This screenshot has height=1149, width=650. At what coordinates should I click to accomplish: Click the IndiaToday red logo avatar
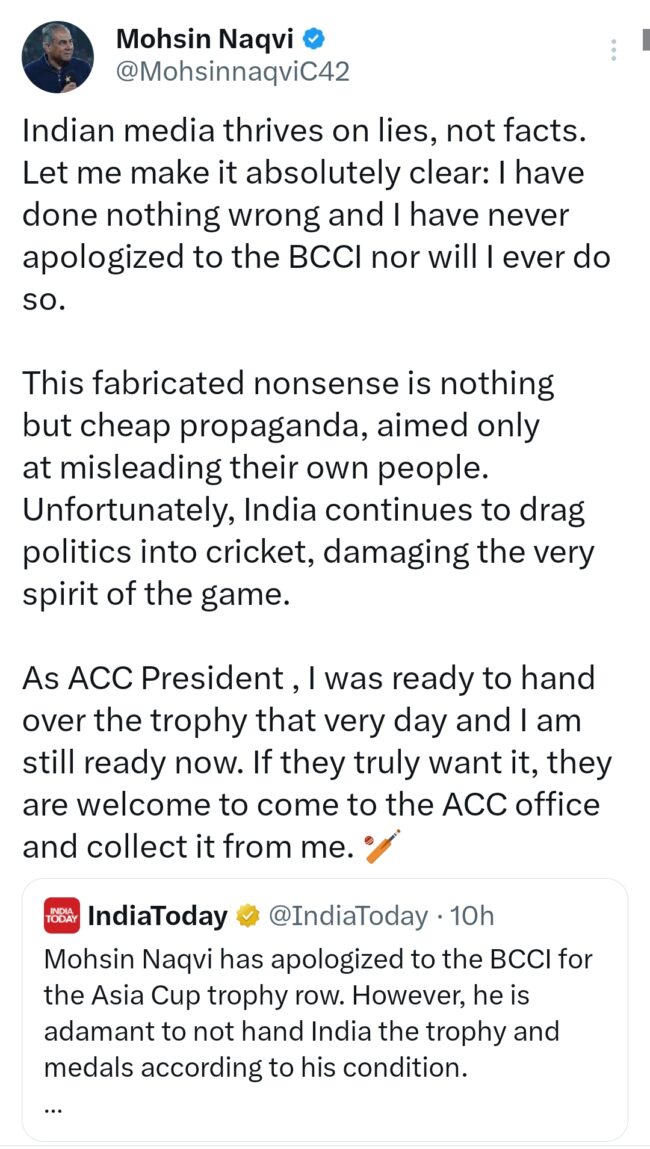tap(62, 915)
